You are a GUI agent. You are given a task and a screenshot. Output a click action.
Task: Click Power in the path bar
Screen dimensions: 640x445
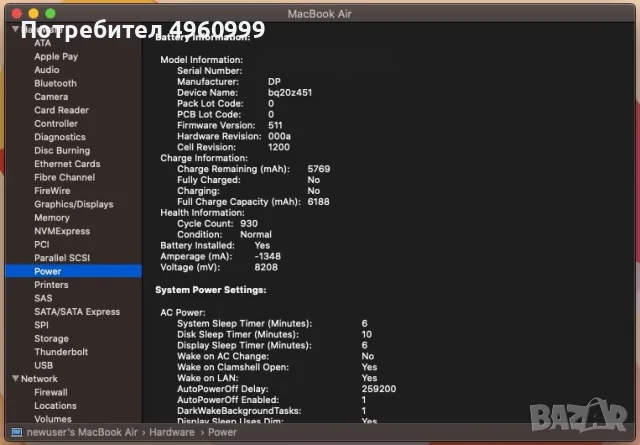tap(222, 432)
